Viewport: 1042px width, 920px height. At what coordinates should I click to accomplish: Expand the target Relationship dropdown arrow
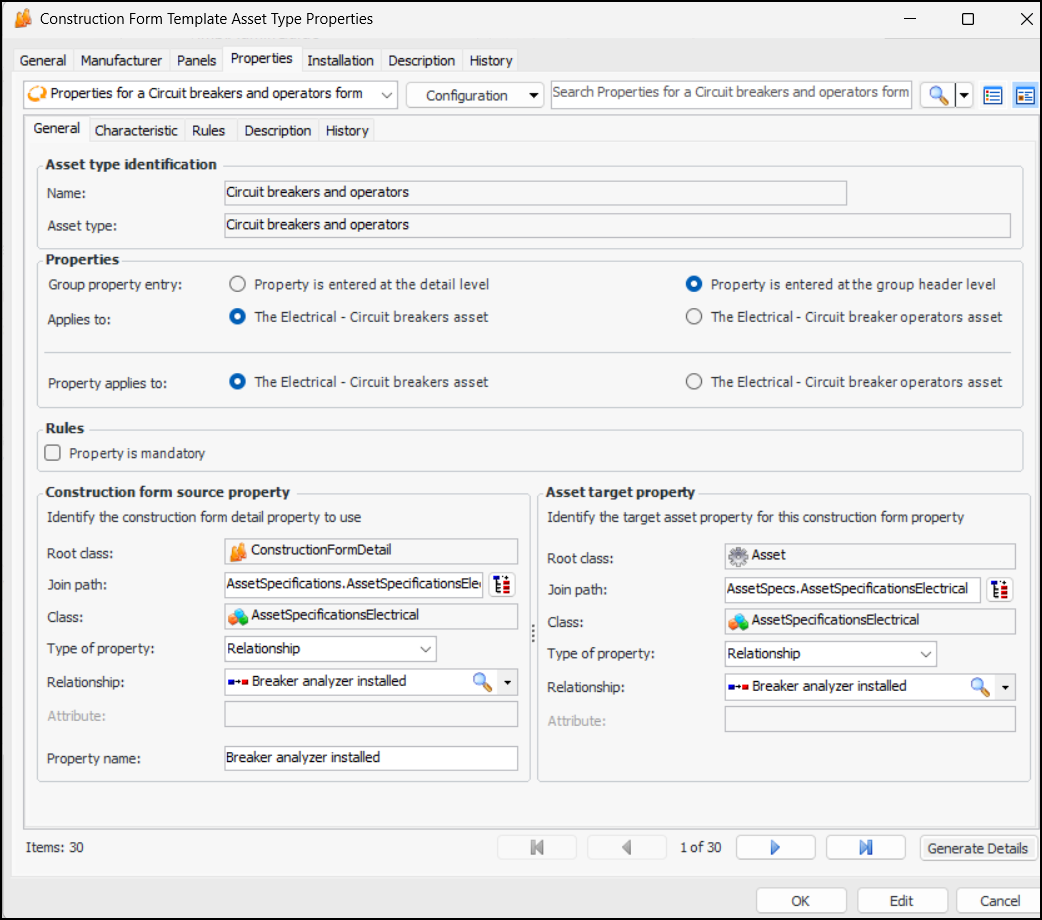1005,688
